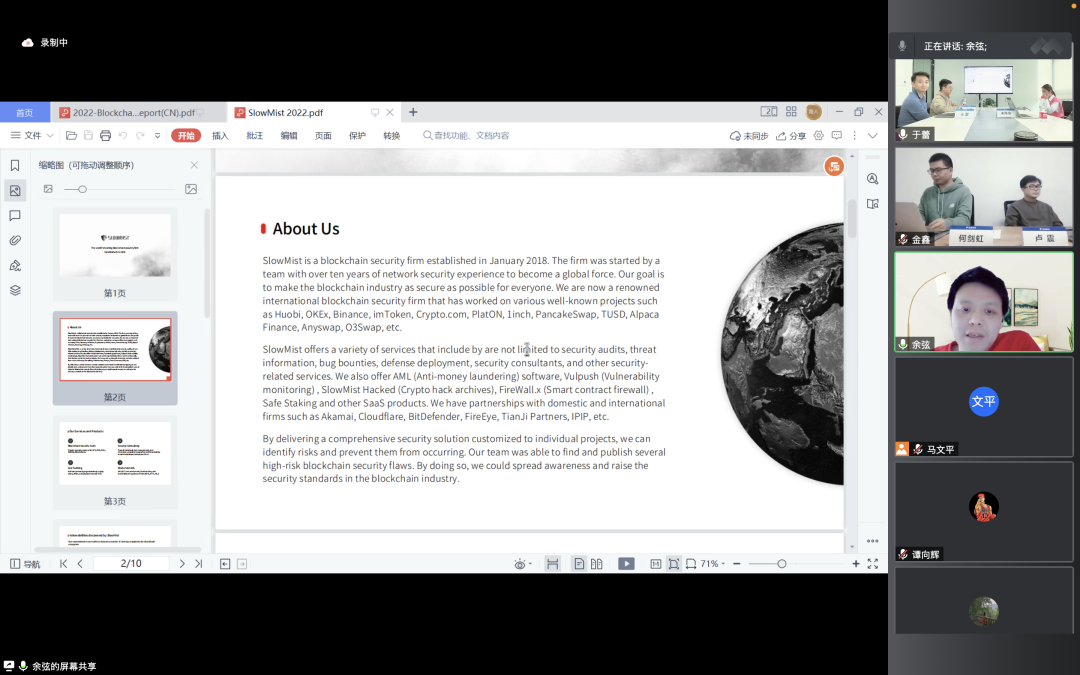This screenshot has width=1080, height=675.
Task: Adjust the zoom slider in status bar
Action: pos(782,563)
